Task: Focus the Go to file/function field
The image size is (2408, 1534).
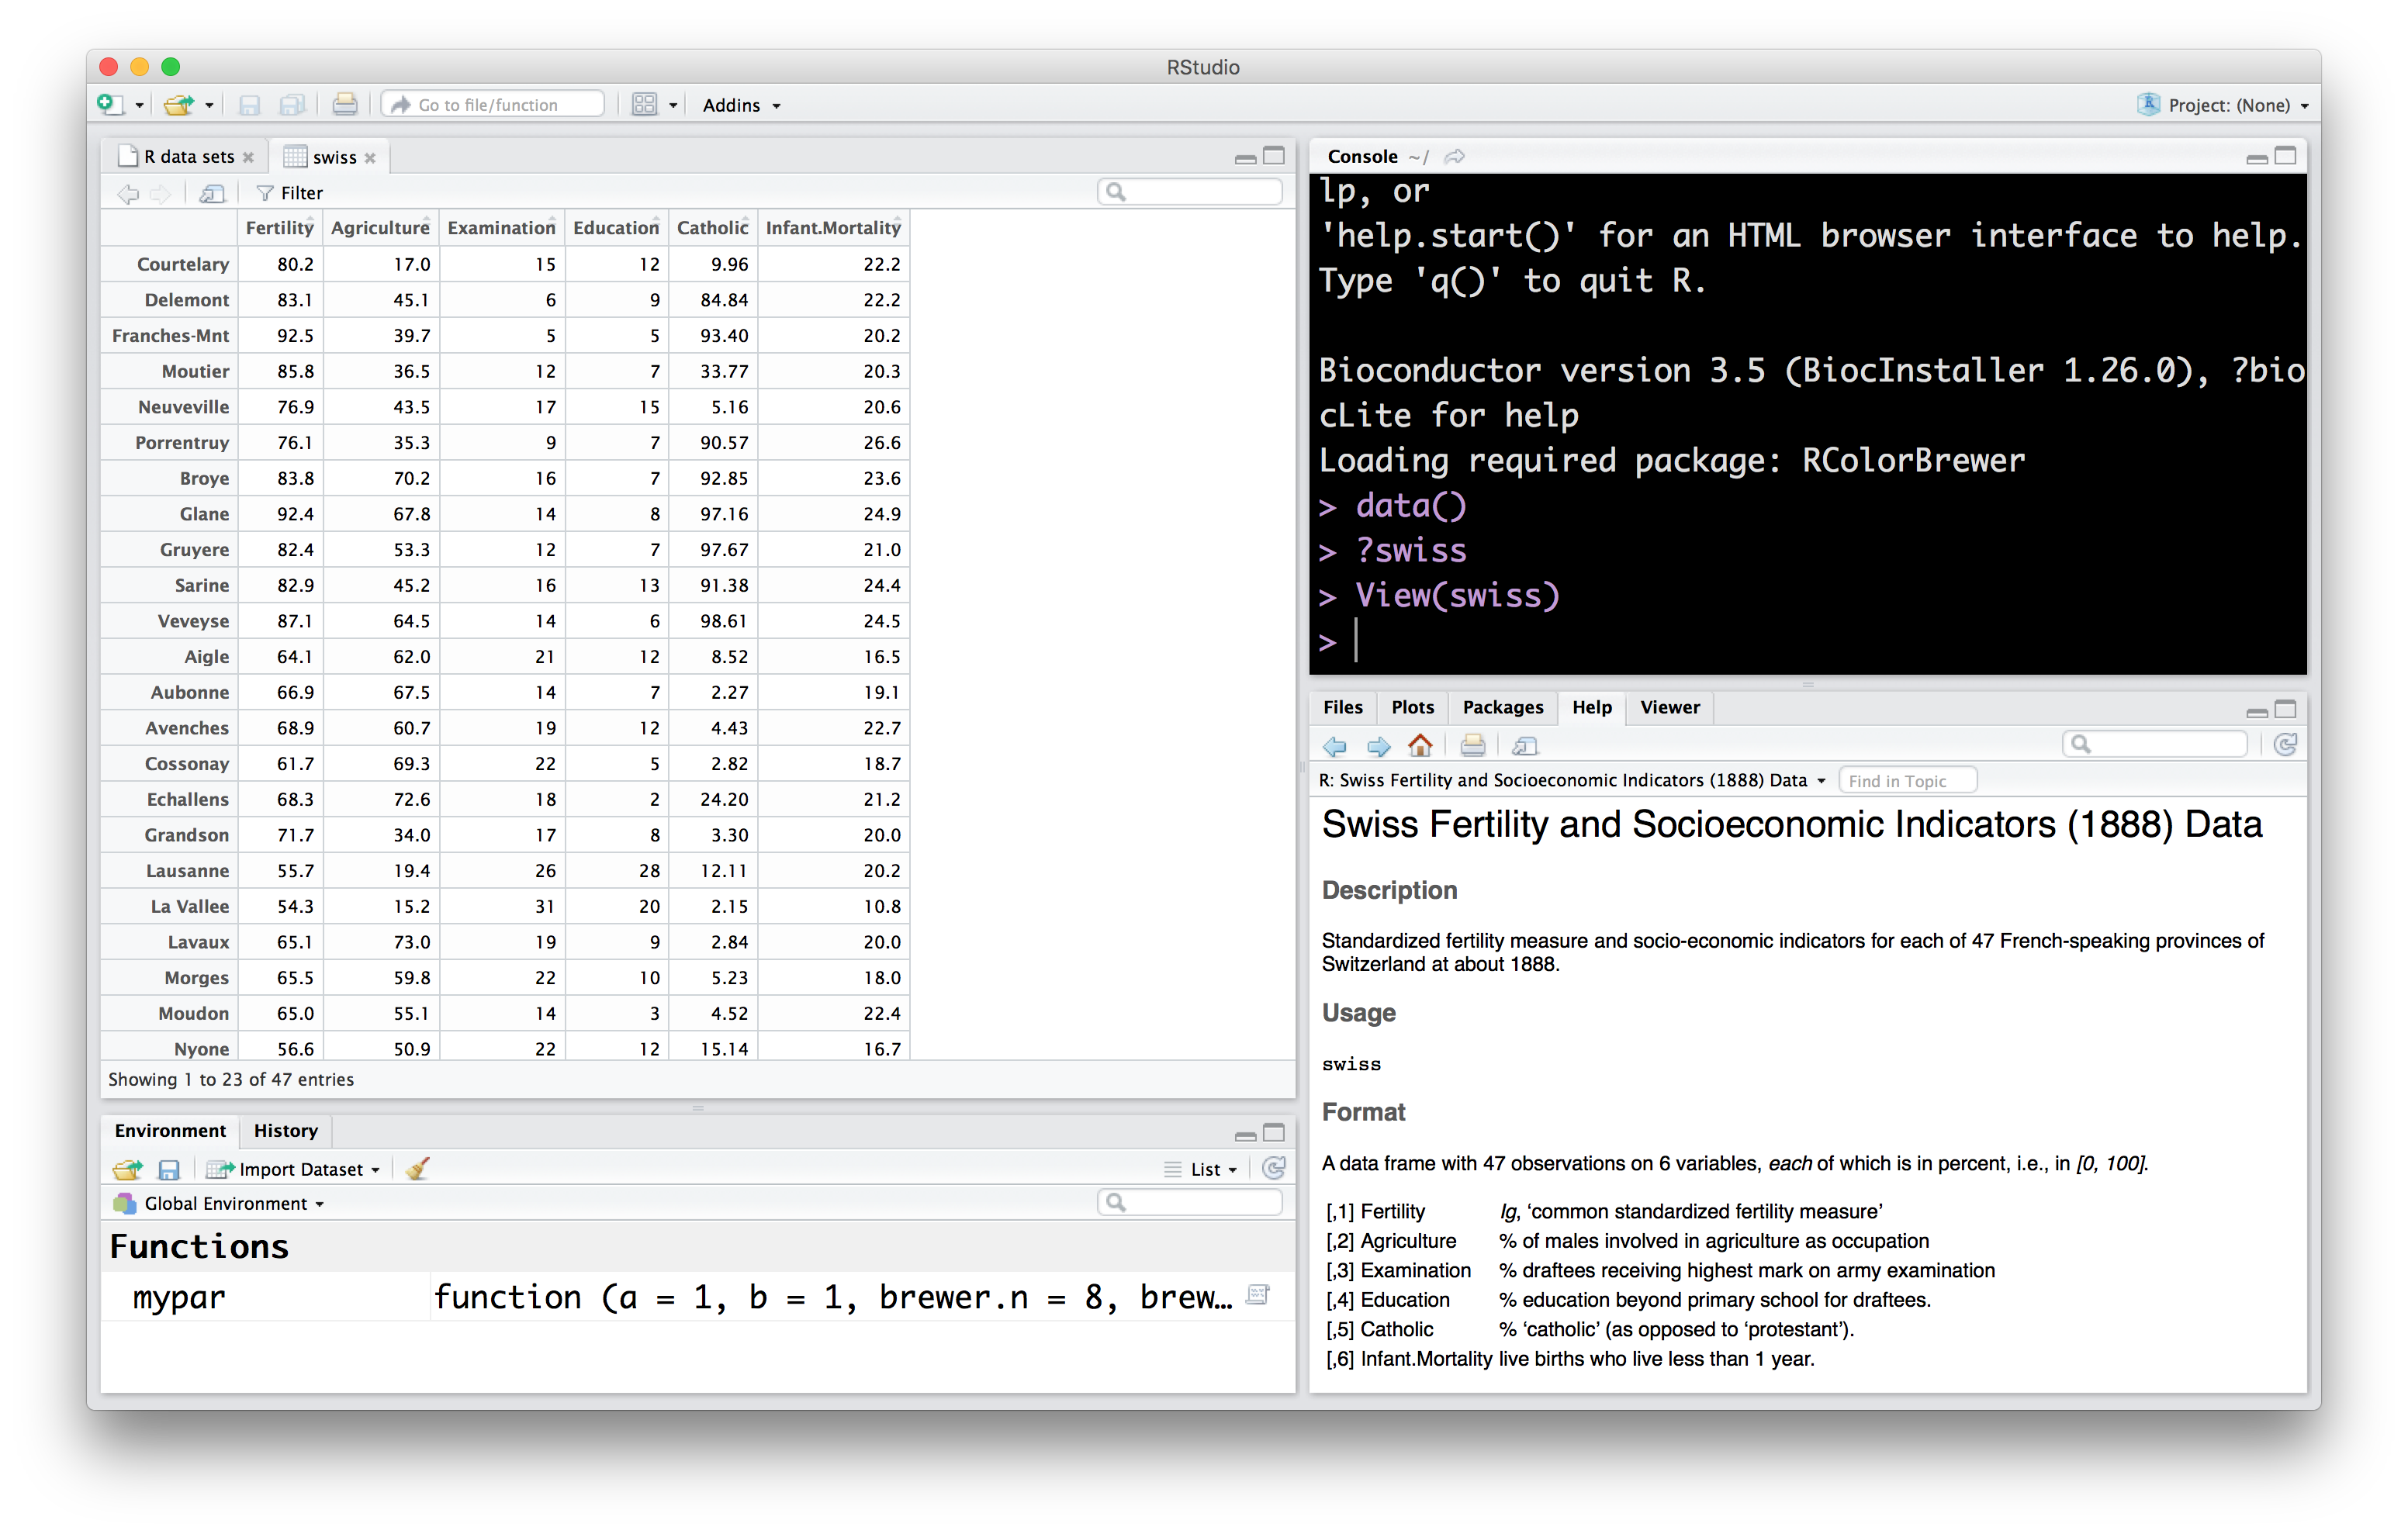Action: tap(493, 105)
